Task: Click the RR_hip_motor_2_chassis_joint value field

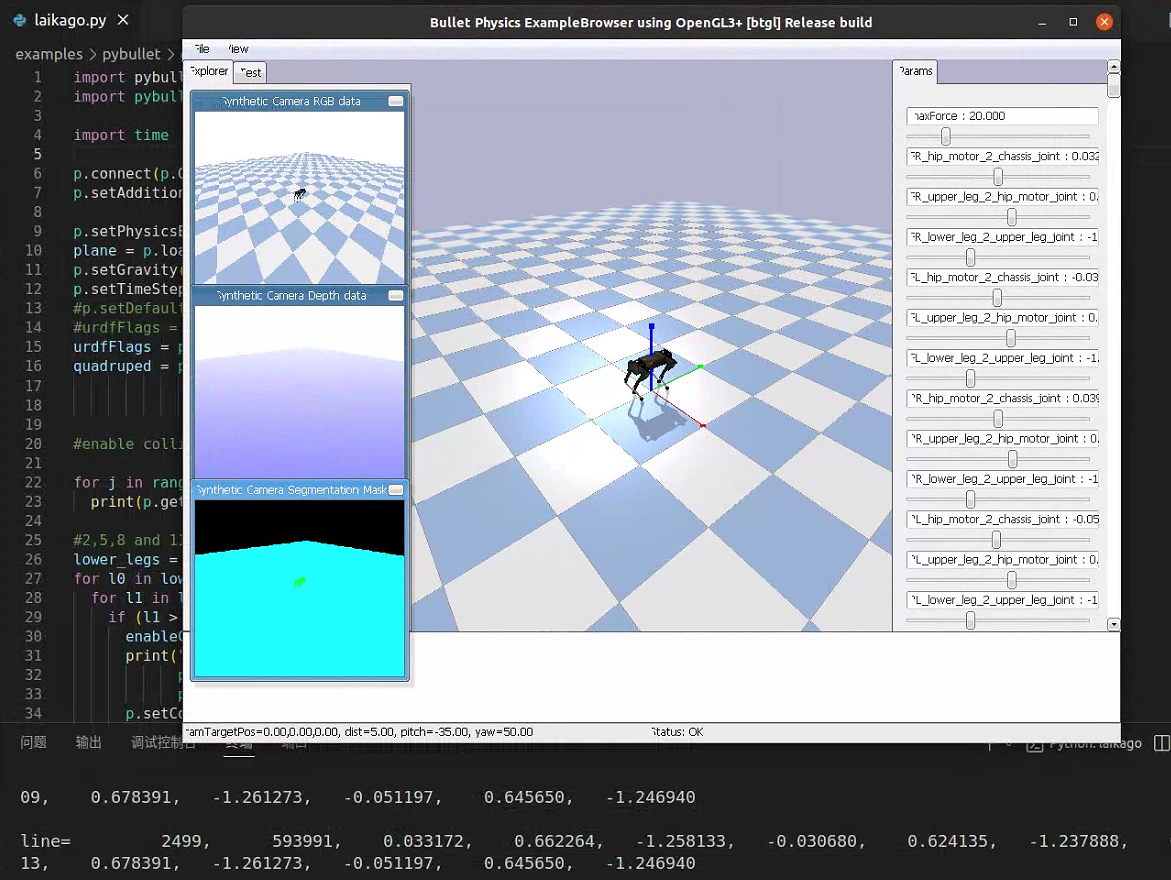Action: coord(1002,398)
